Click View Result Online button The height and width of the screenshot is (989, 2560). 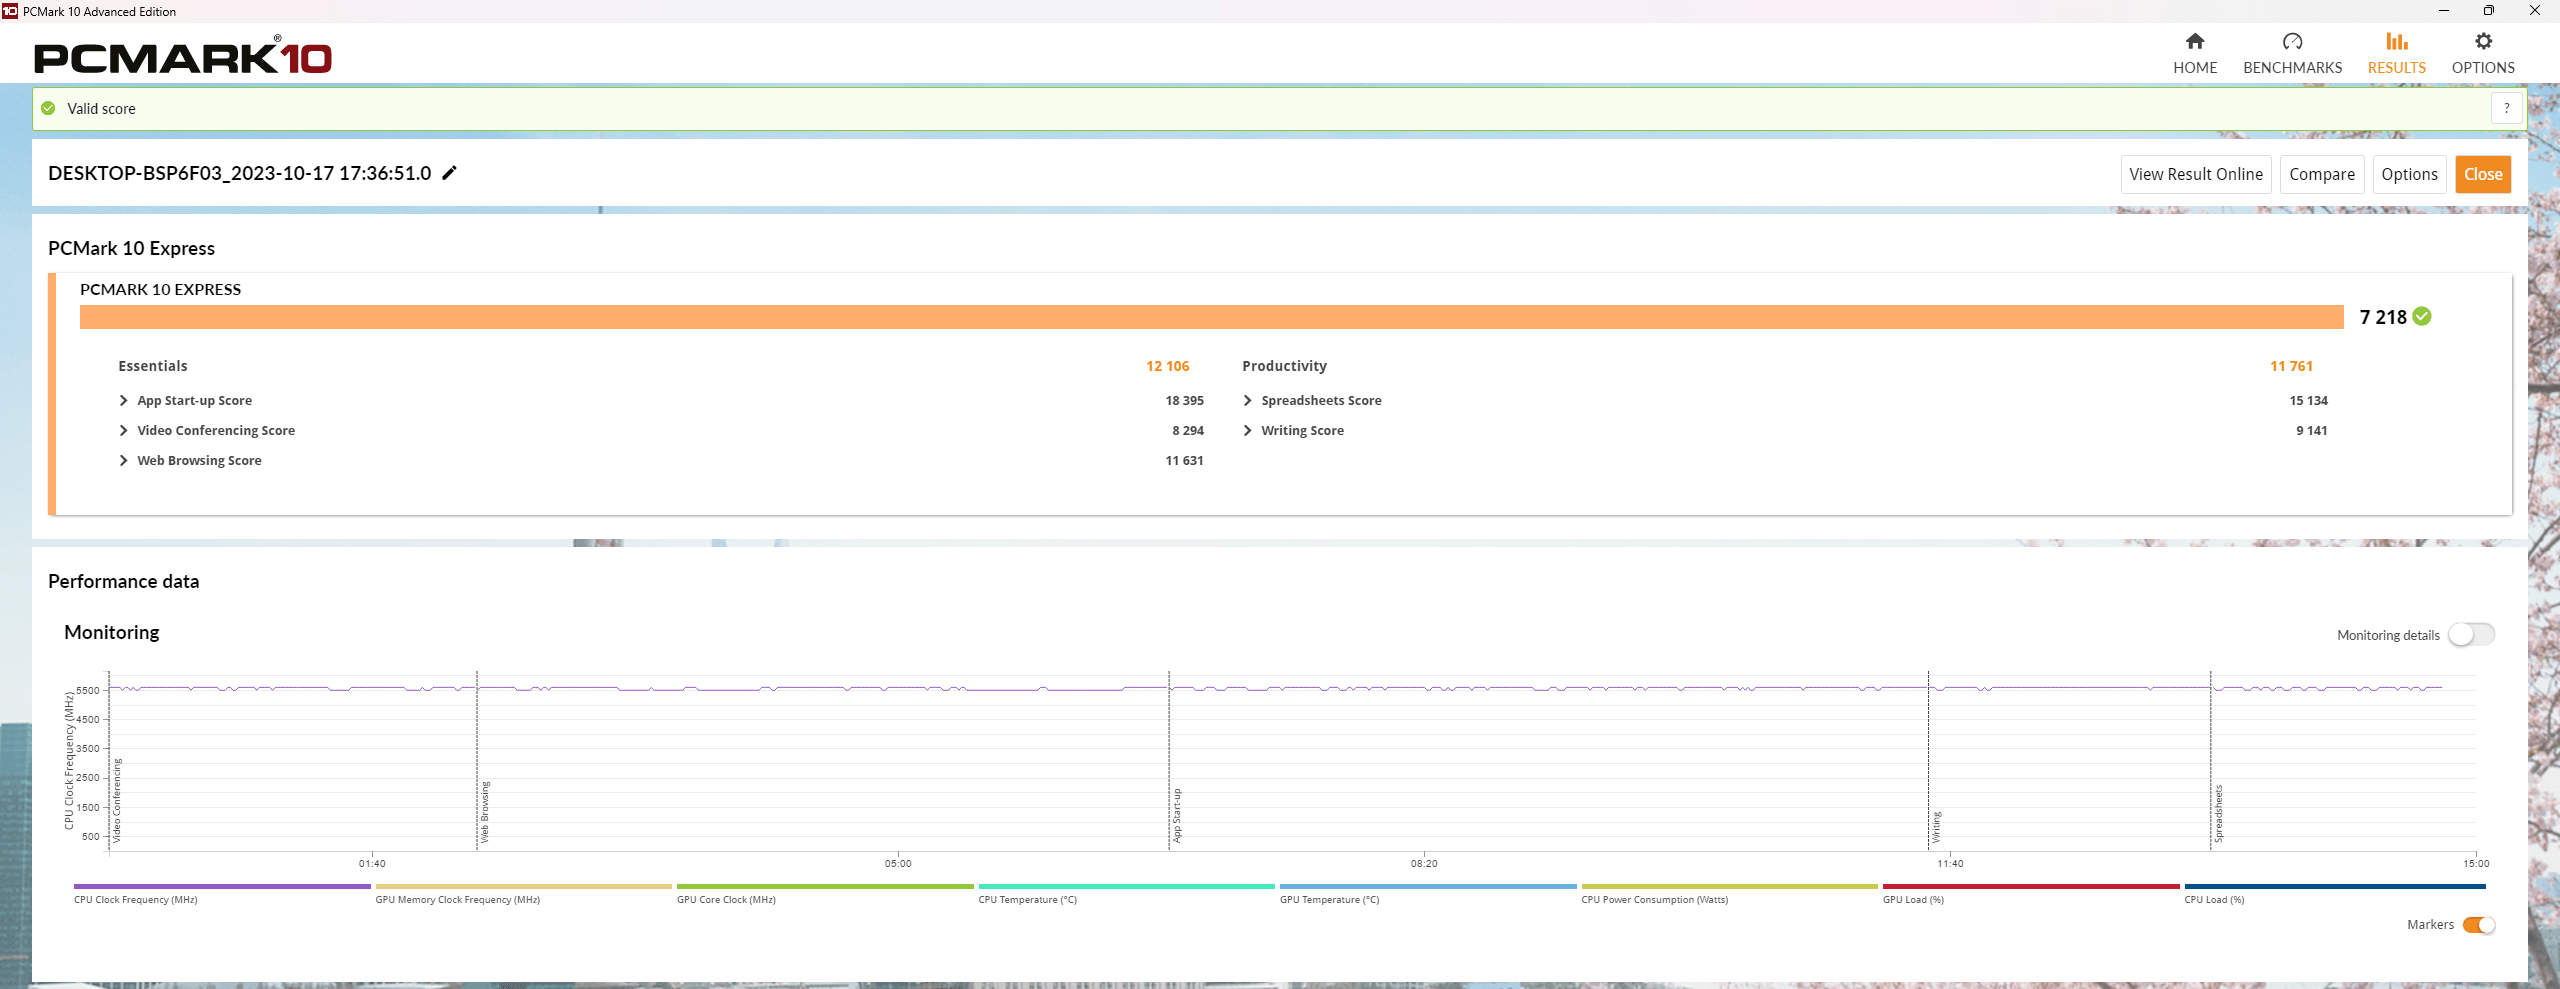(2195, 175)
